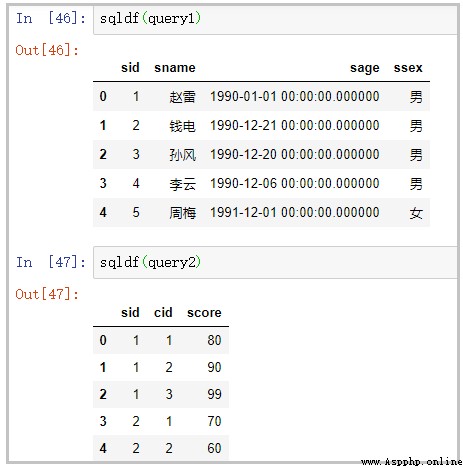Viewport: 463px width, 468px height.
Task: Select the In [46] prompt label
Action: point(51,18)
